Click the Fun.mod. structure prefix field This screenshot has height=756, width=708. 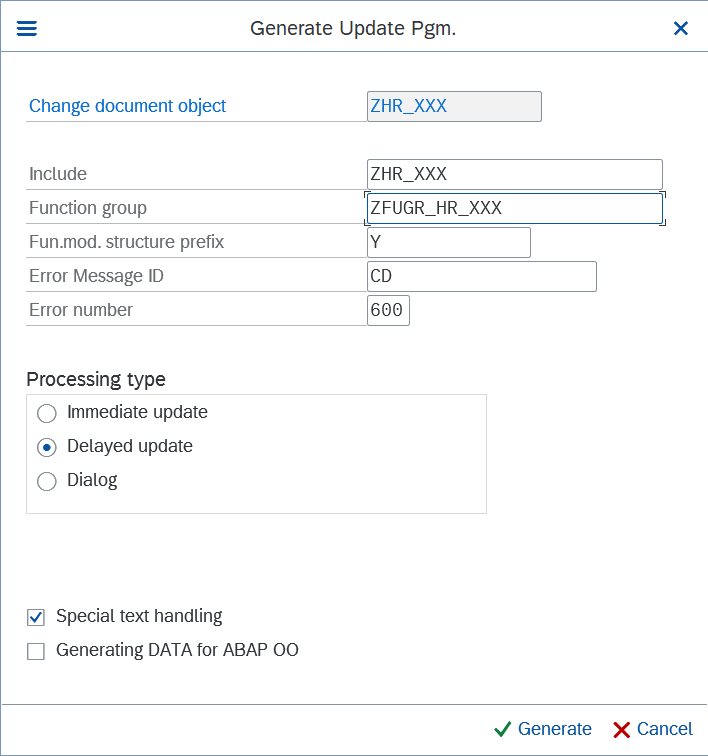coord(448,242)
